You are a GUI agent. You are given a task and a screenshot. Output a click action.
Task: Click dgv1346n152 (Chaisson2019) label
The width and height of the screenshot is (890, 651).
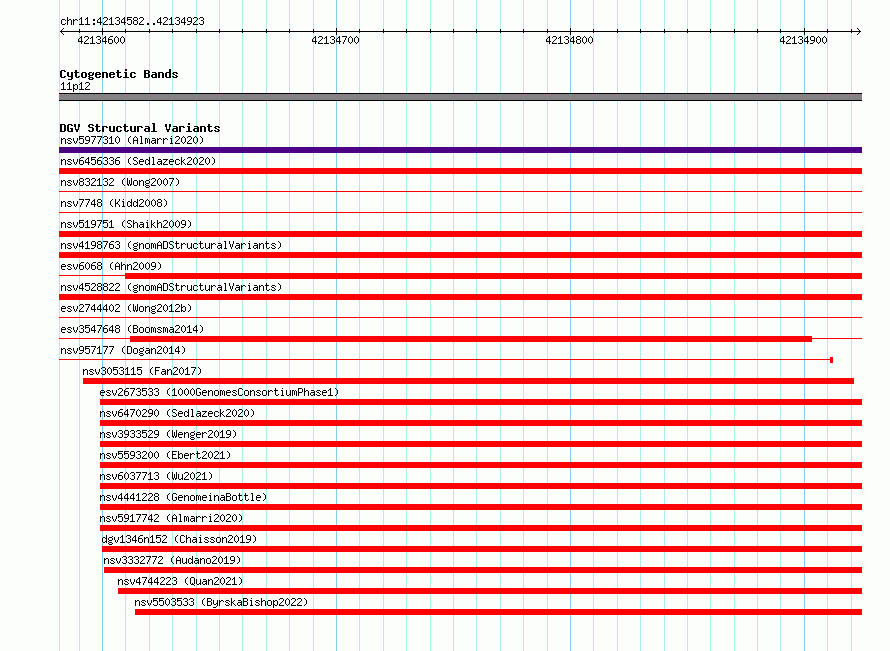[179, 539]
